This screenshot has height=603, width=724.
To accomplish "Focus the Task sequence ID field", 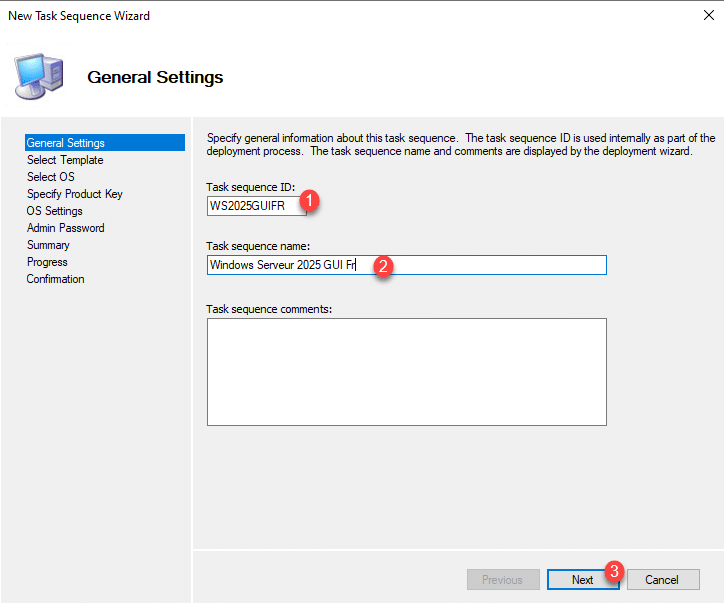I will click(x=255, y=207).
